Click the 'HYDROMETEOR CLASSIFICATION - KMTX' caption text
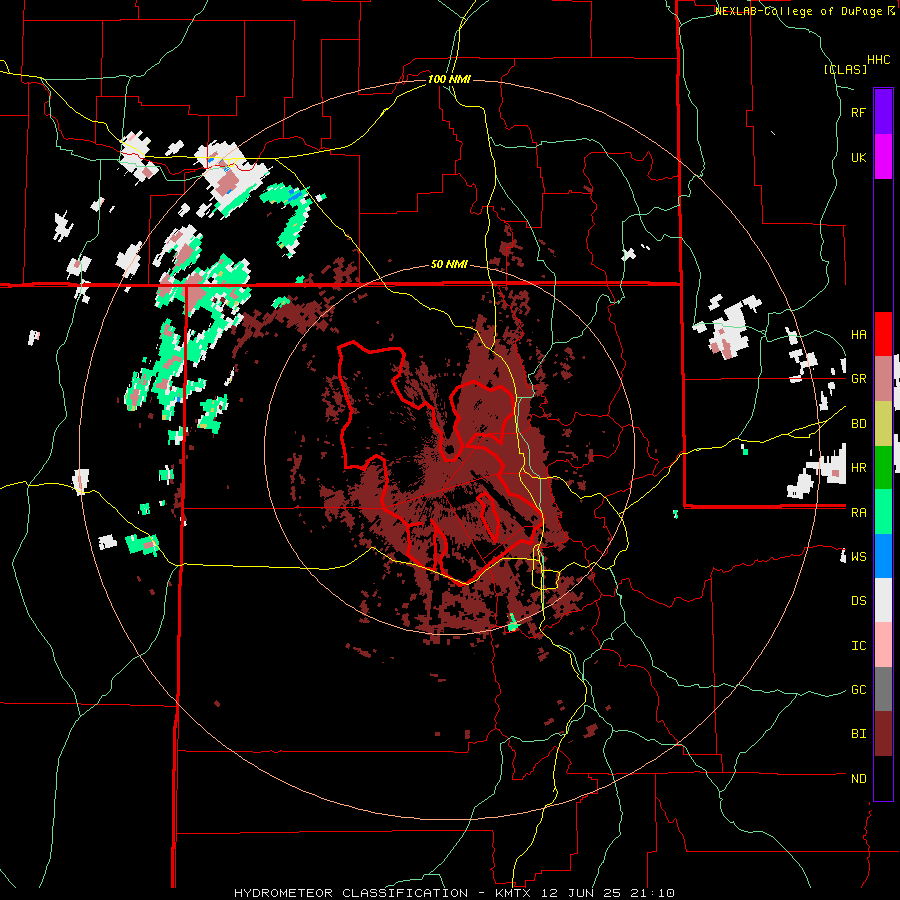 pos(384,893)
